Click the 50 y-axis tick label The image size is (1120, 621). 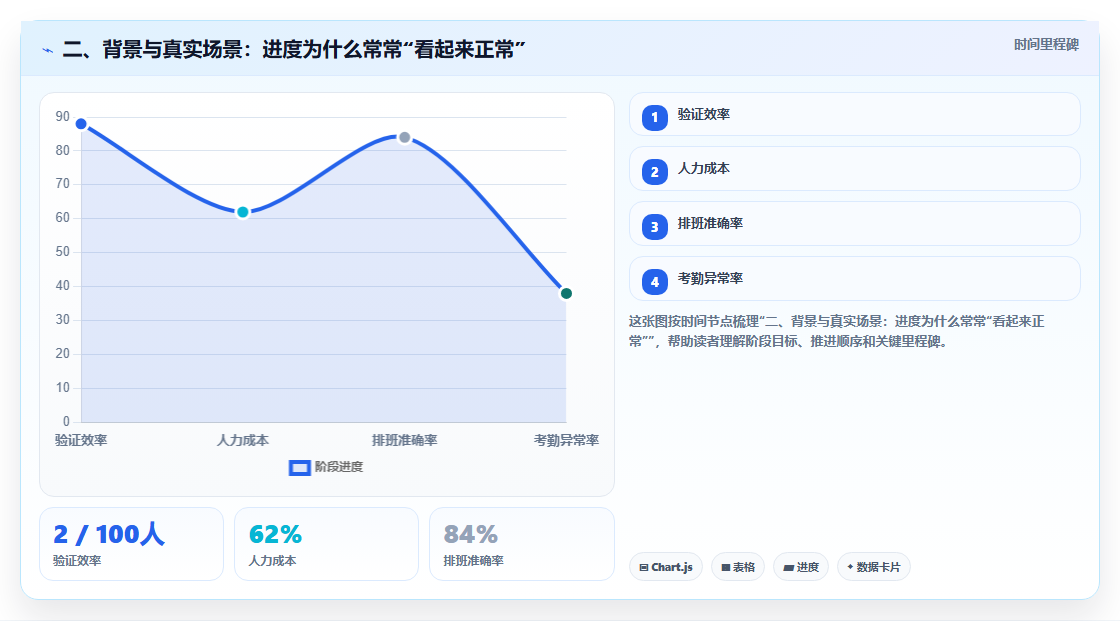[x=63, y=252]
